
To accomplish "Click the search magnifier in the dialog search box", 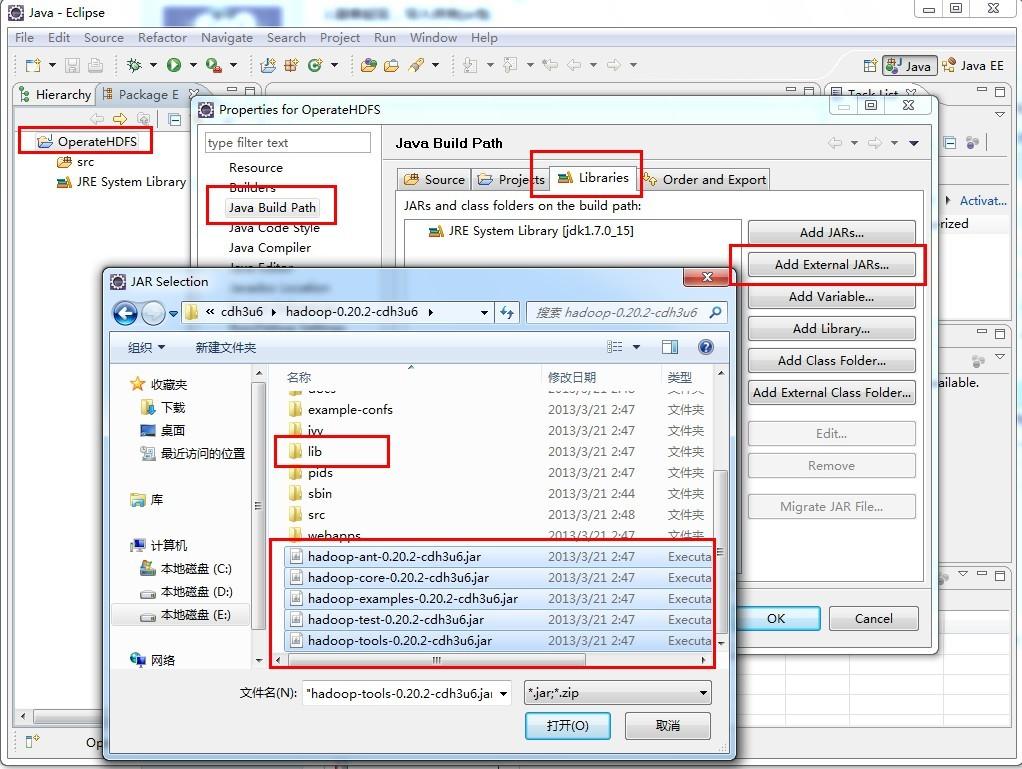I will click(x=715, y=312).
